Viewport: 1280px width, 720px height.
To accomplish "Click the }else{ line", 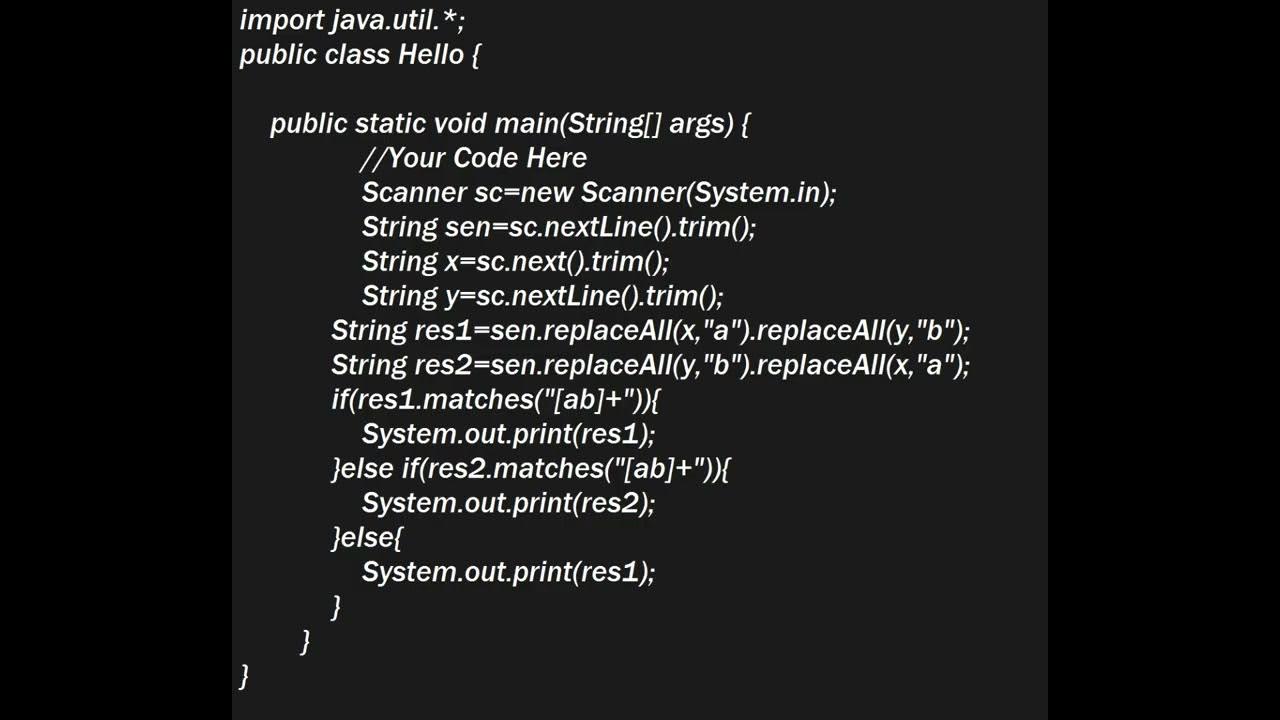I will click(x=367, y=537).
